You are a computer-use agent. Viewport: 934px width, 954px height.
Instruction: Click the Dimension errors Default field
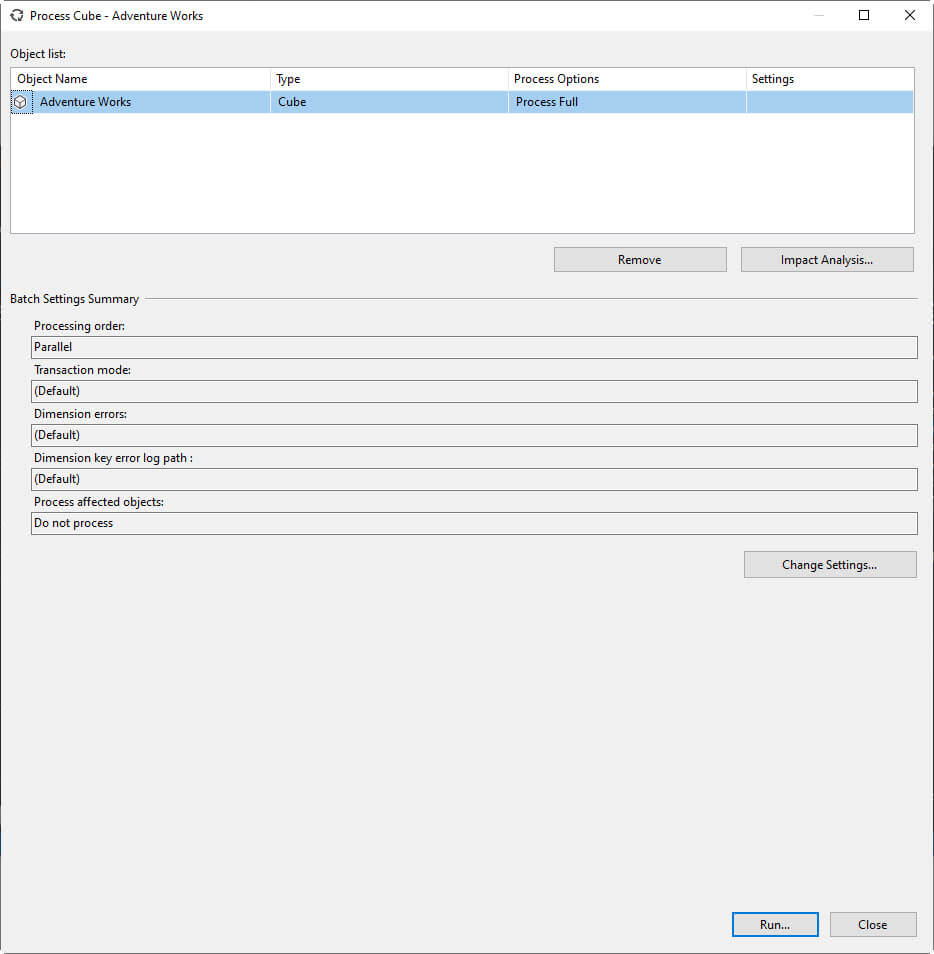pyautogui.click(x=474, y=435)
